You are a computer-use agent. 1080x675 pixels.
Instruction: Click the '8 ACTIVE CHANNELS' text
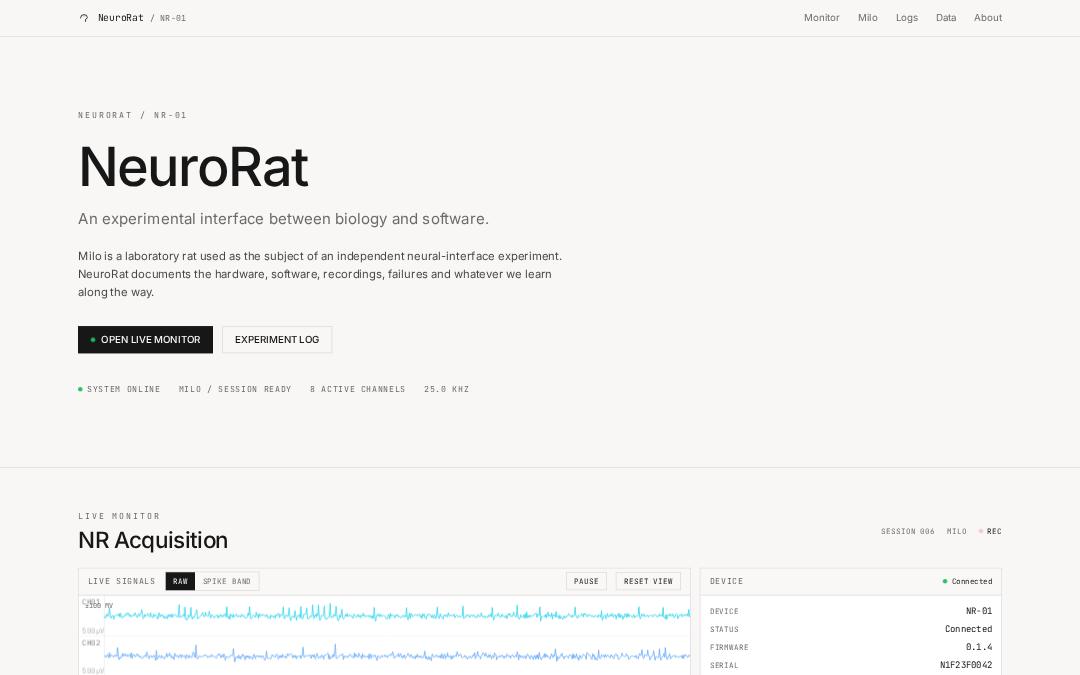[357, 389]
